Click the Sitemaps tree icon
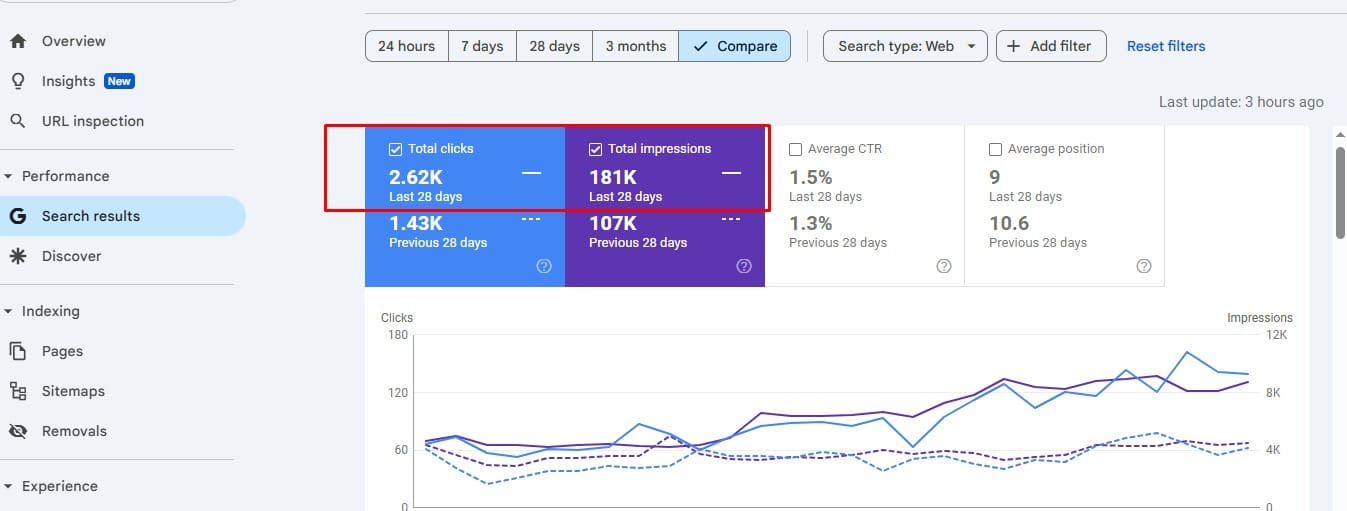The image size is (1347, 511). pos(17,391)
